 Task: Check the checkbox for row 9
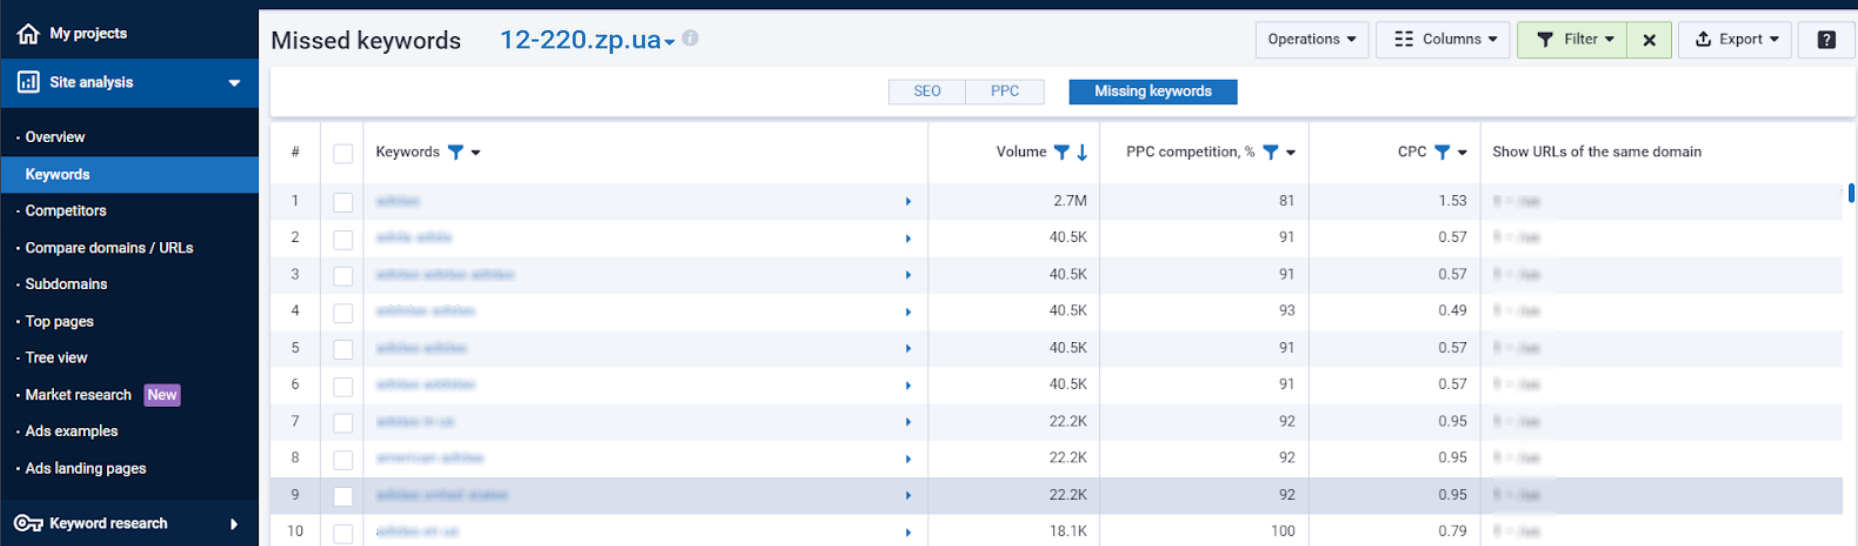343,496
